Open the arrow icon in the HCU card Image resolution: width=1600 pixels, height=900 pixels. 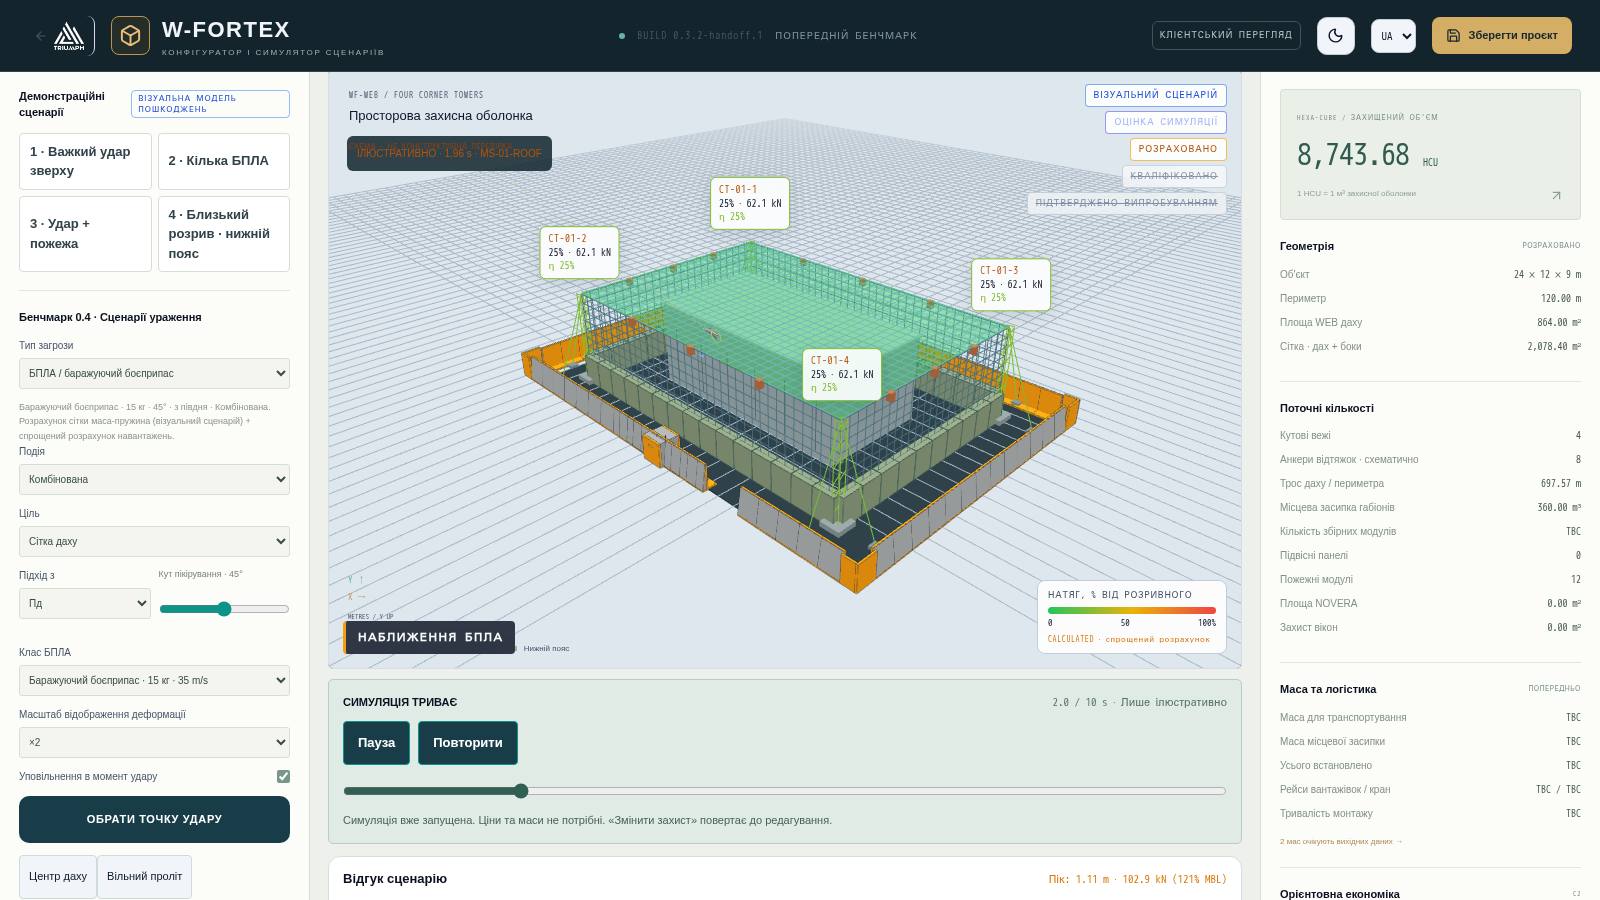[1556, 196]
